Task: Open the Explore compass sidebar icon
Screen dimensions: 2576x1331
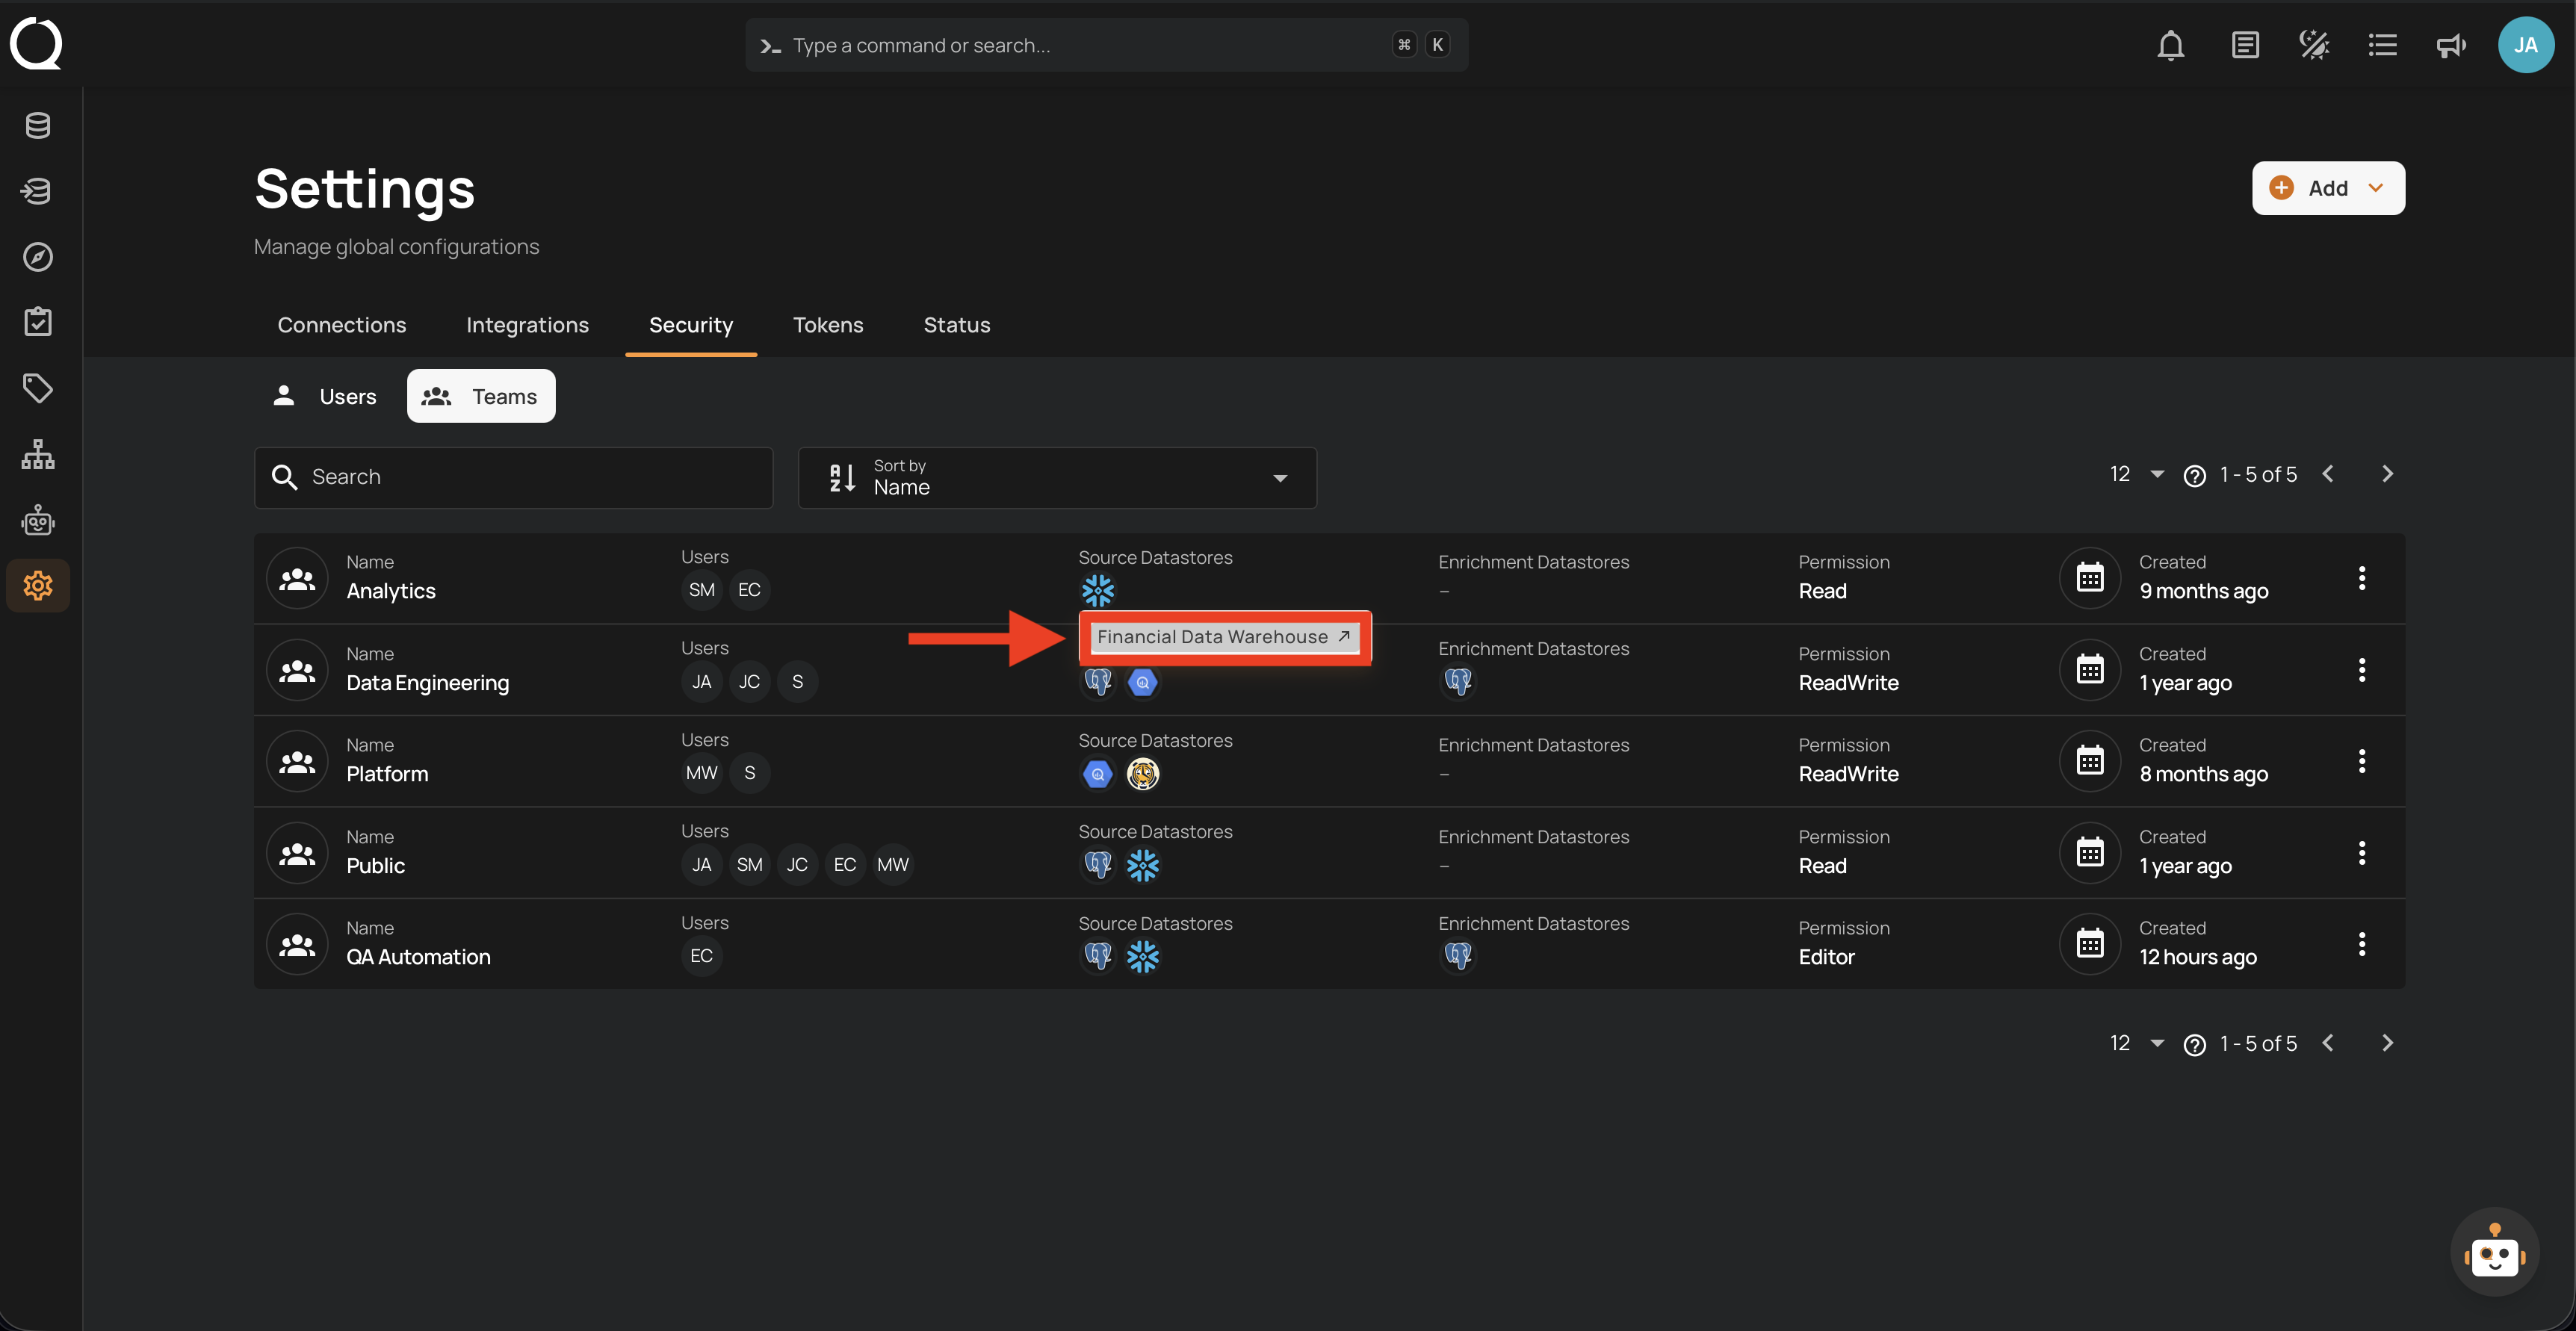Action: (x=38, y=257)
